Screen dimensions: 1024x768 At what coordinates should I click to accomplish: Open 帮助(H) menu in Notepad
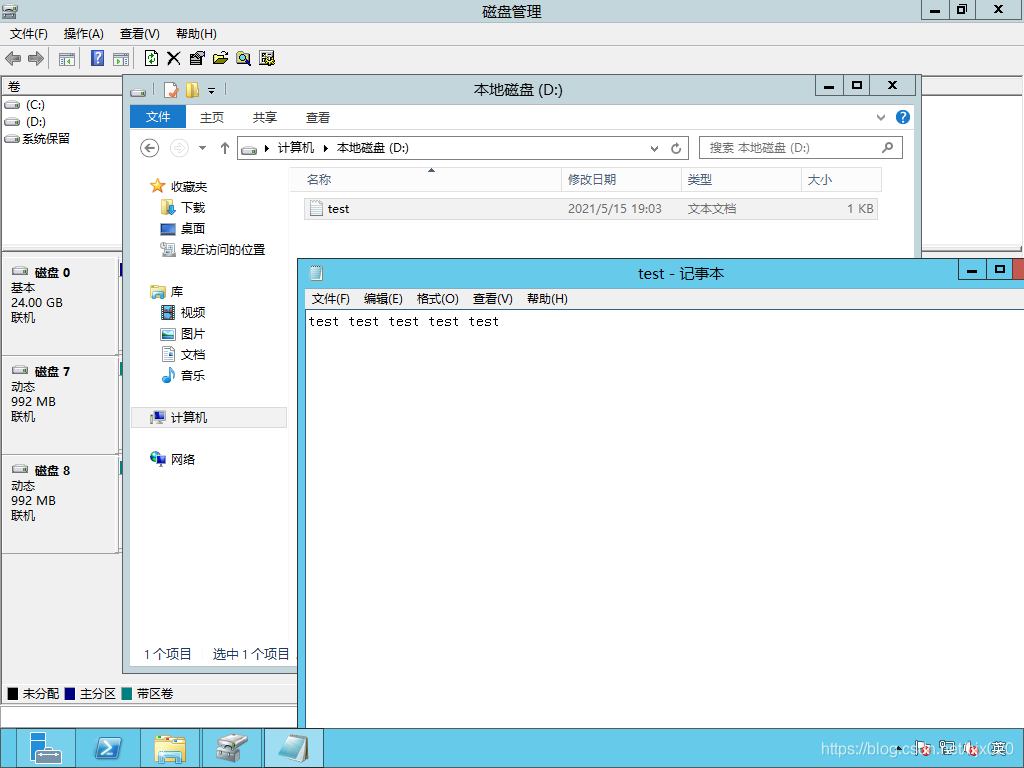coord(547,299)
